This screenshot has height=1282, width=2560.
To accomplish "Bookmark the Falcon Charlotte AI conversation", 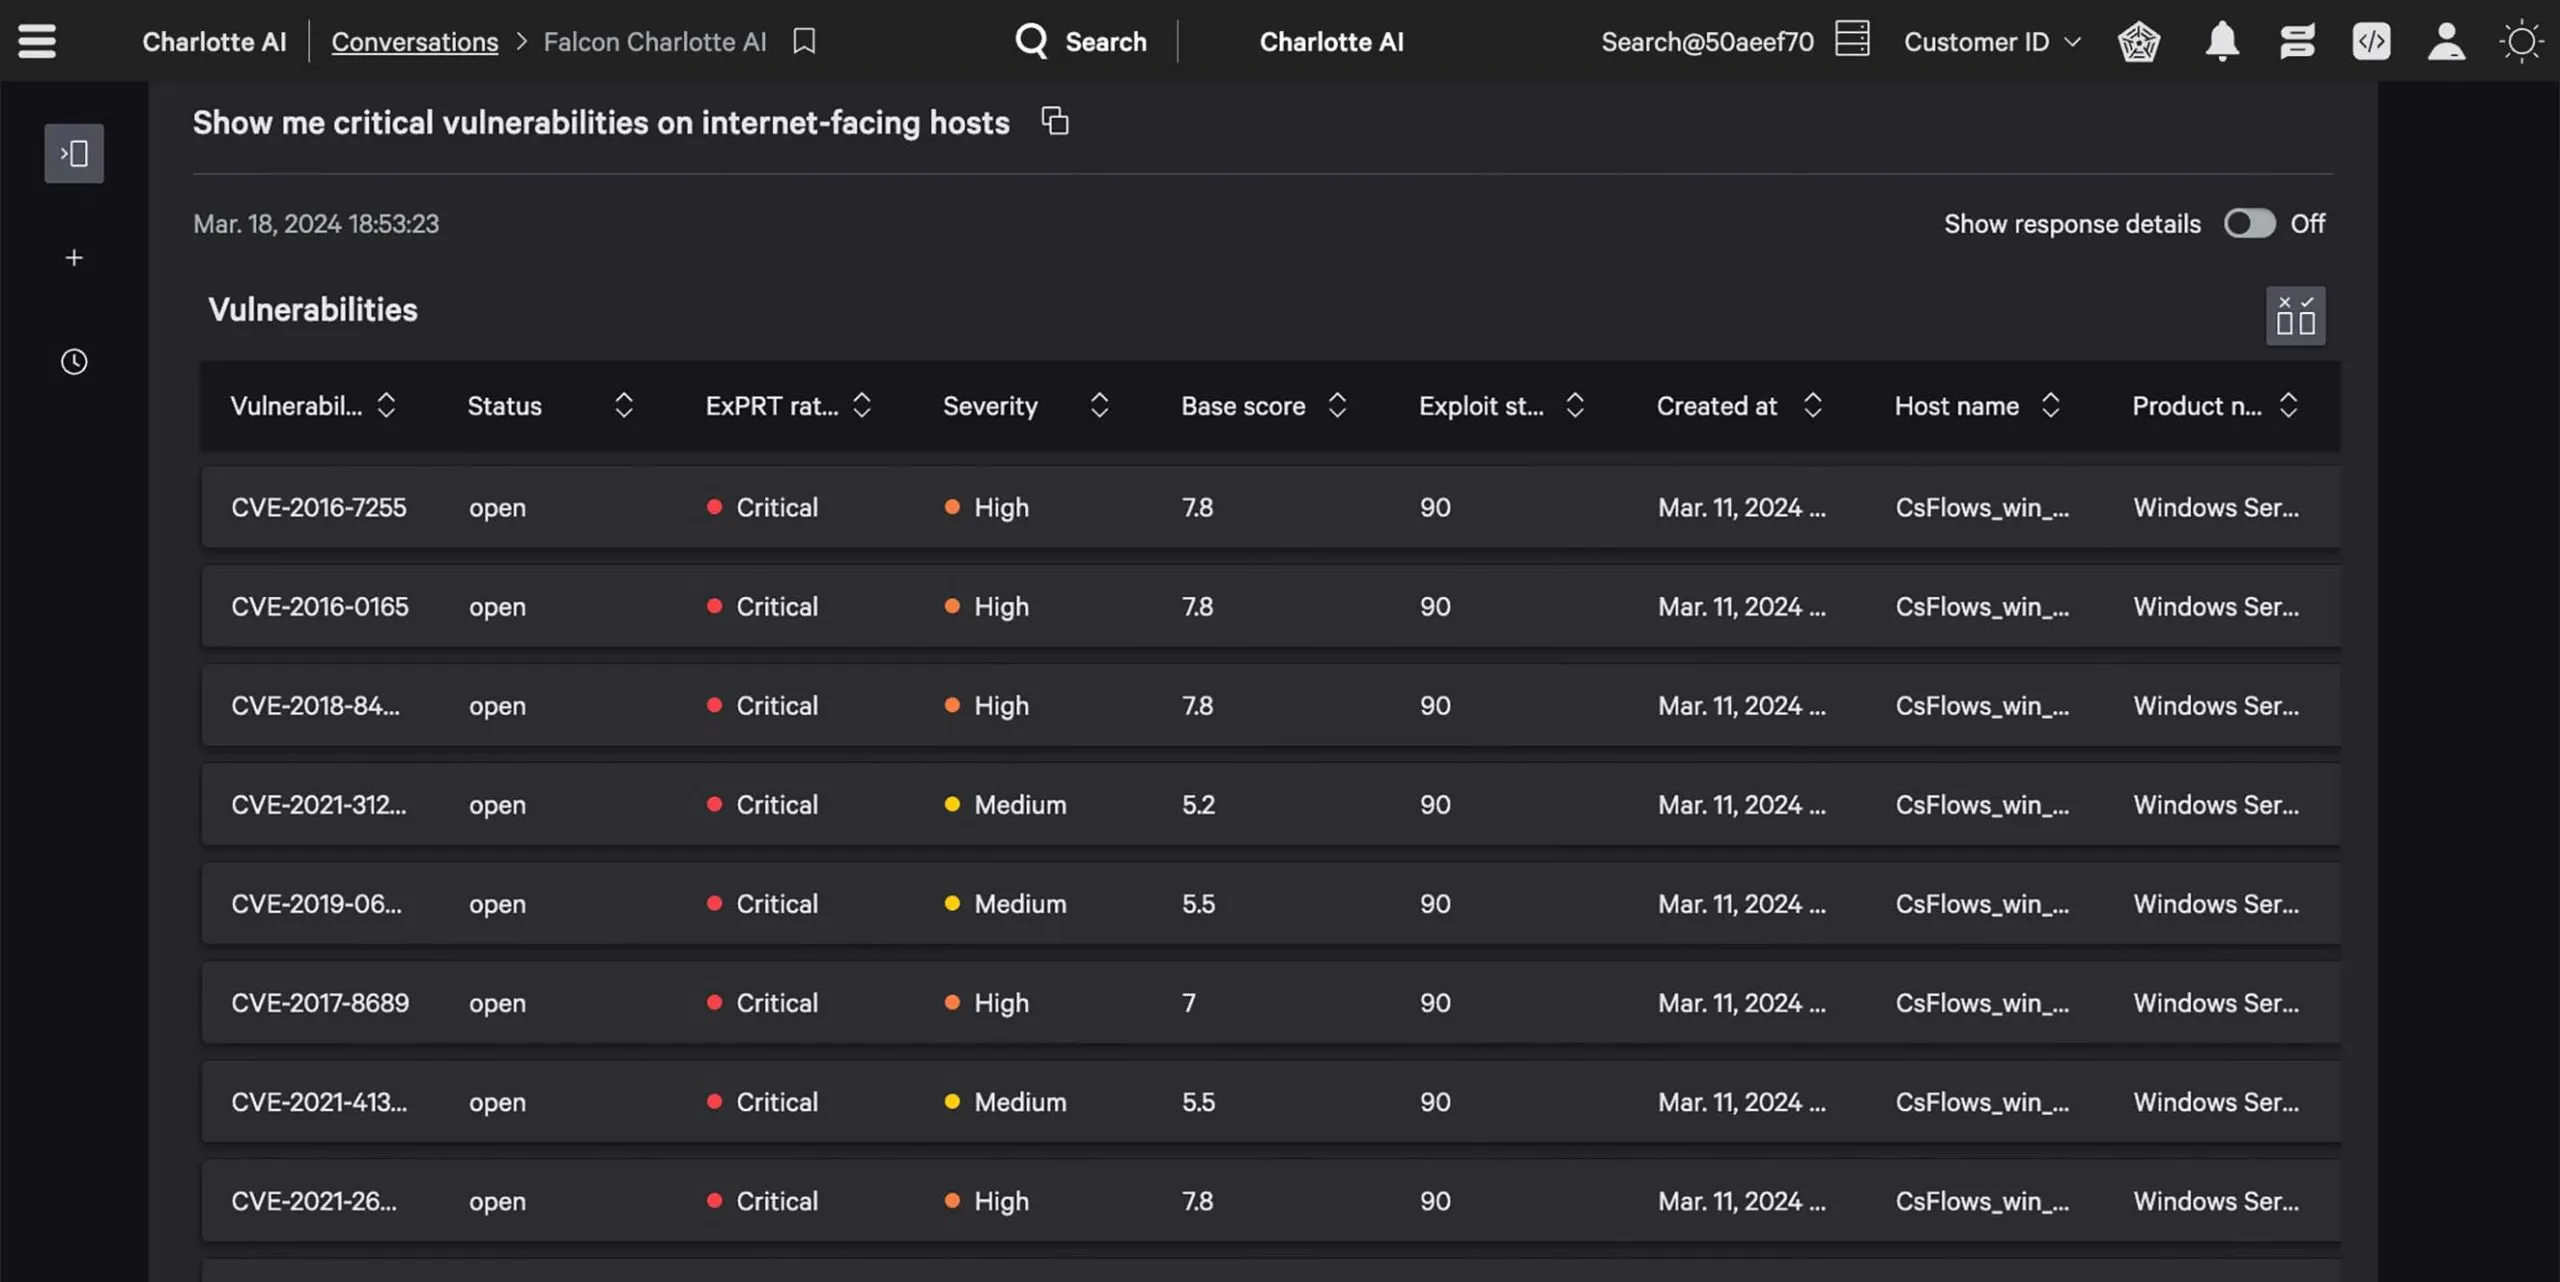I will (804, 41).
